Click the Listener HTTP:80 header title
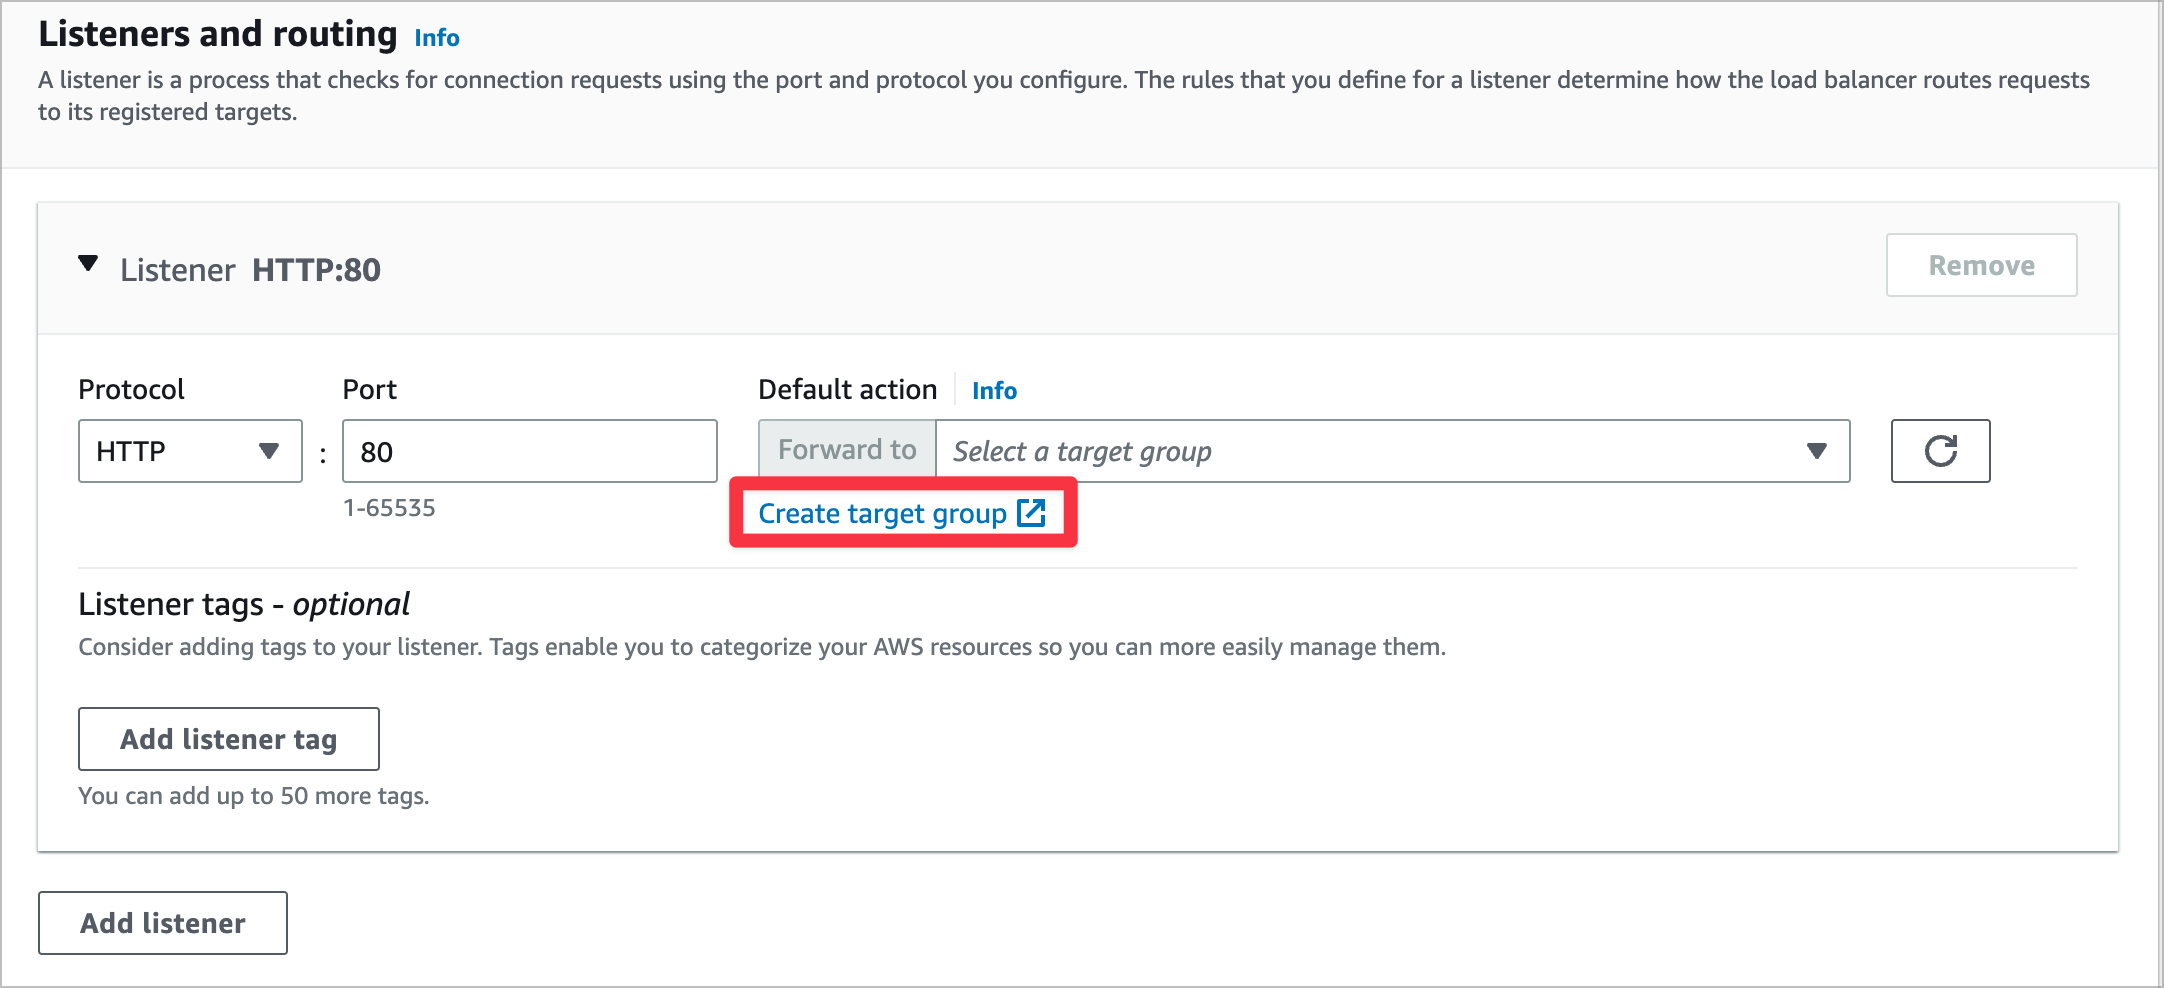 tap(250, 270)
